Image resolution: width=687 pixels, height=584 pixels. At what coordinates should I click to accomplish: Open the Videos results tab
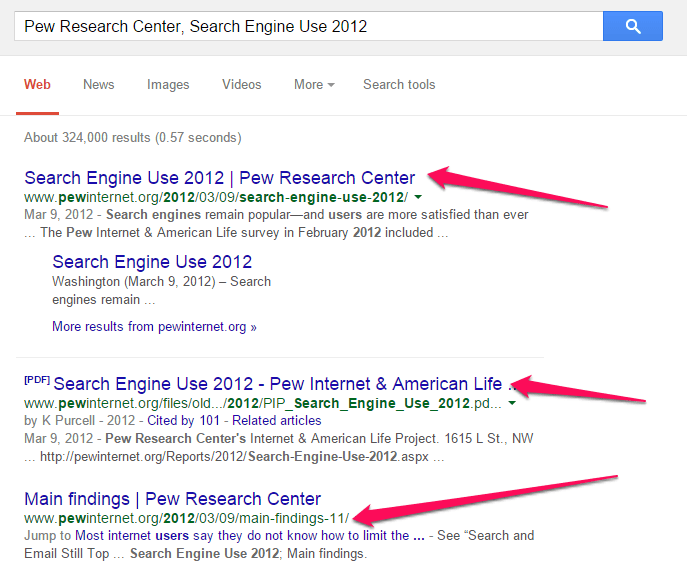click(x=241, y=85)
